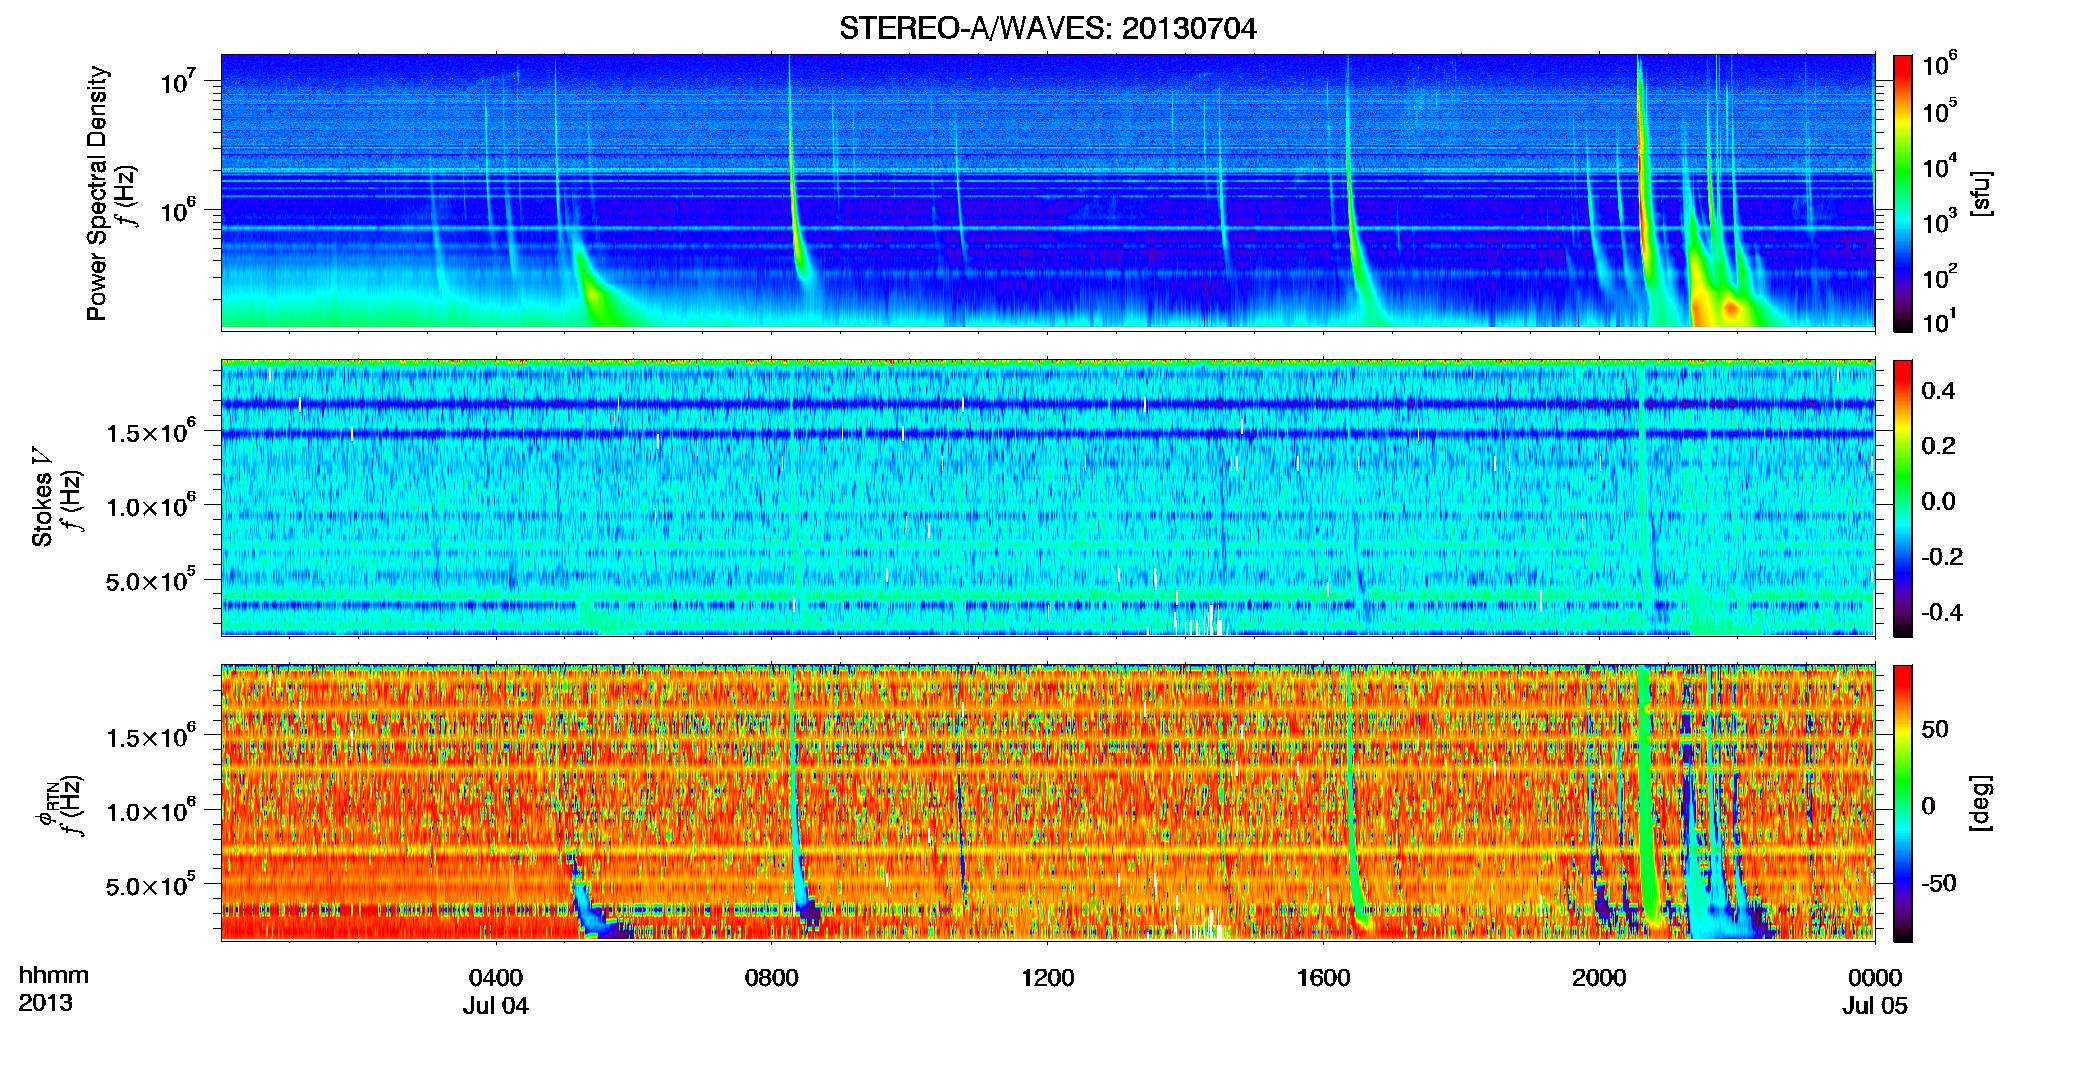
Task: Click the -50 tick on degree colorbar
Action: pyautogui.click(x=1939, y=884)
